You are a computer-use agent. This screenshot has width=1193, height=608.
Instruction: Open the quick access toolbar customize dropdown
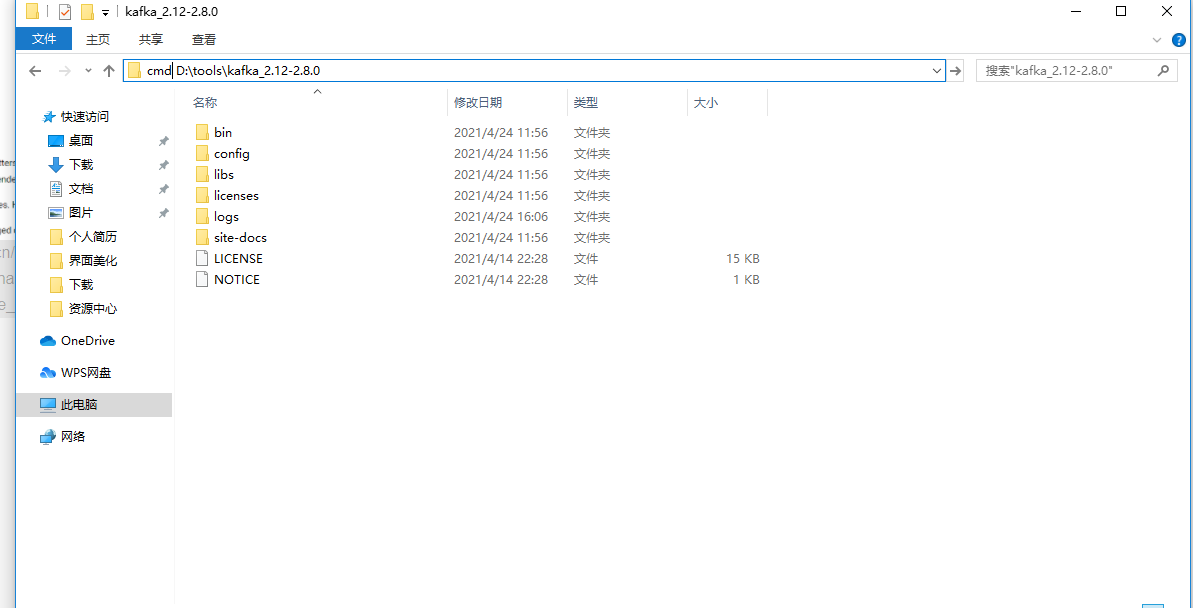tap(106, 11)
